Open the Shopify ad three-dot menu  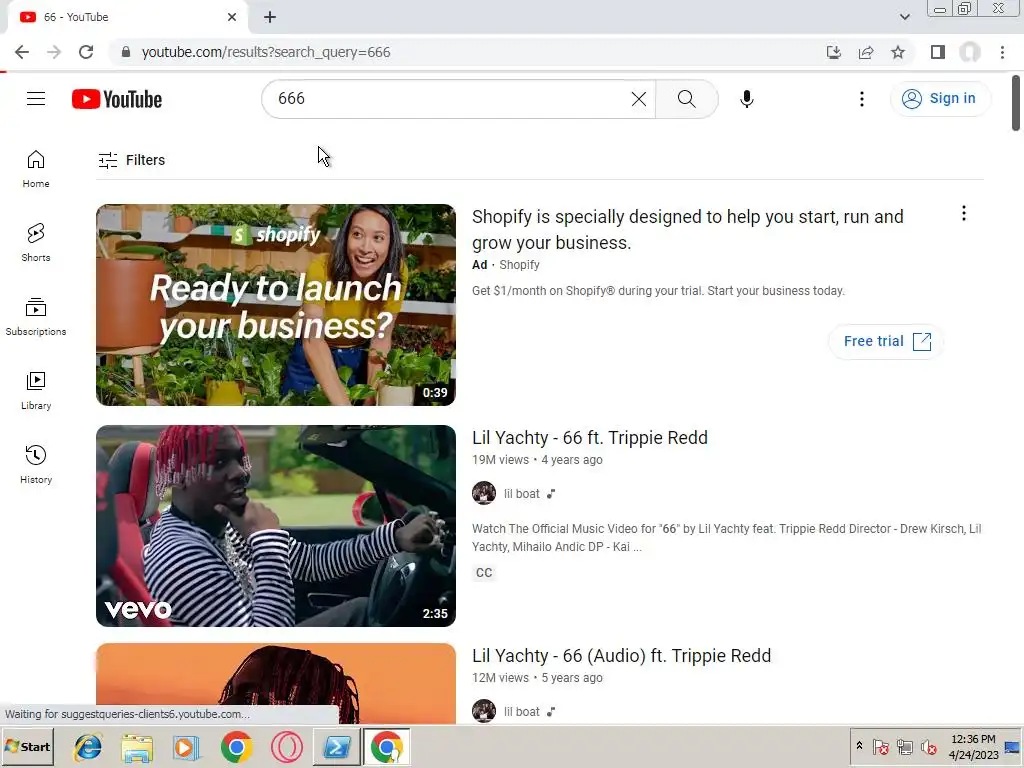[963, 214]
